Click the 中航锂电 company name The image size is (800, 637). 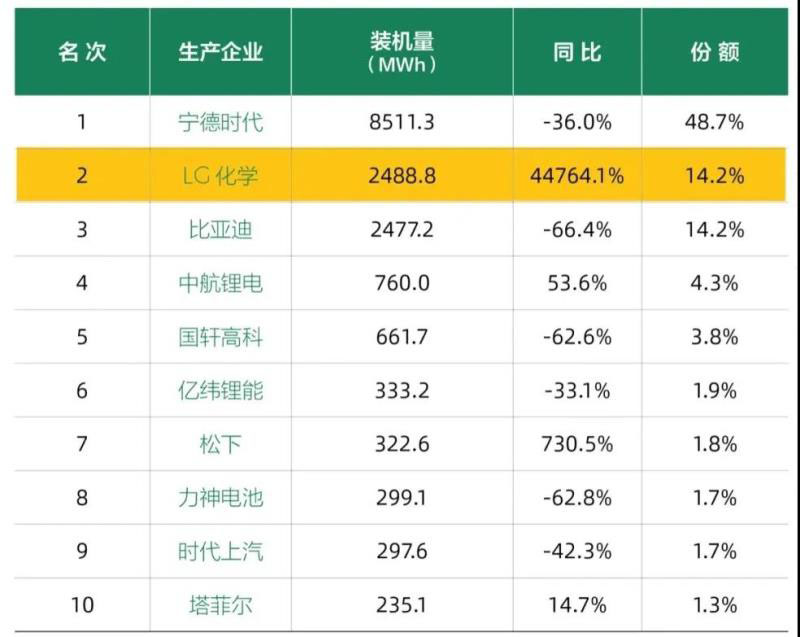click(220, 283)
